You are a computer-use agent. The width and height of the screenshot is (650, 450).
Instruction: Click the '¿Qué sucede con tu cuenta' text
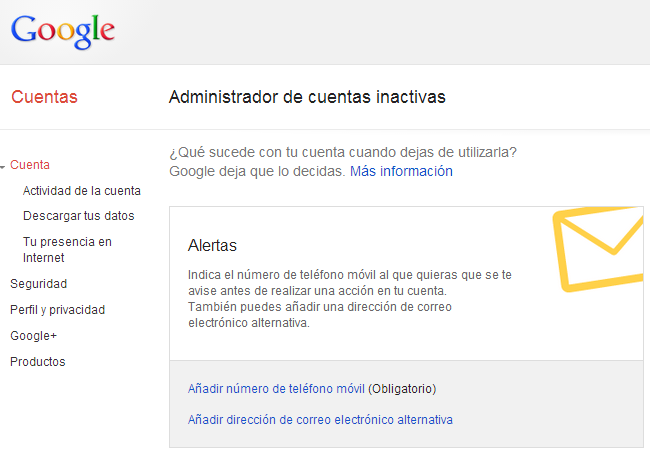point(343,152)
